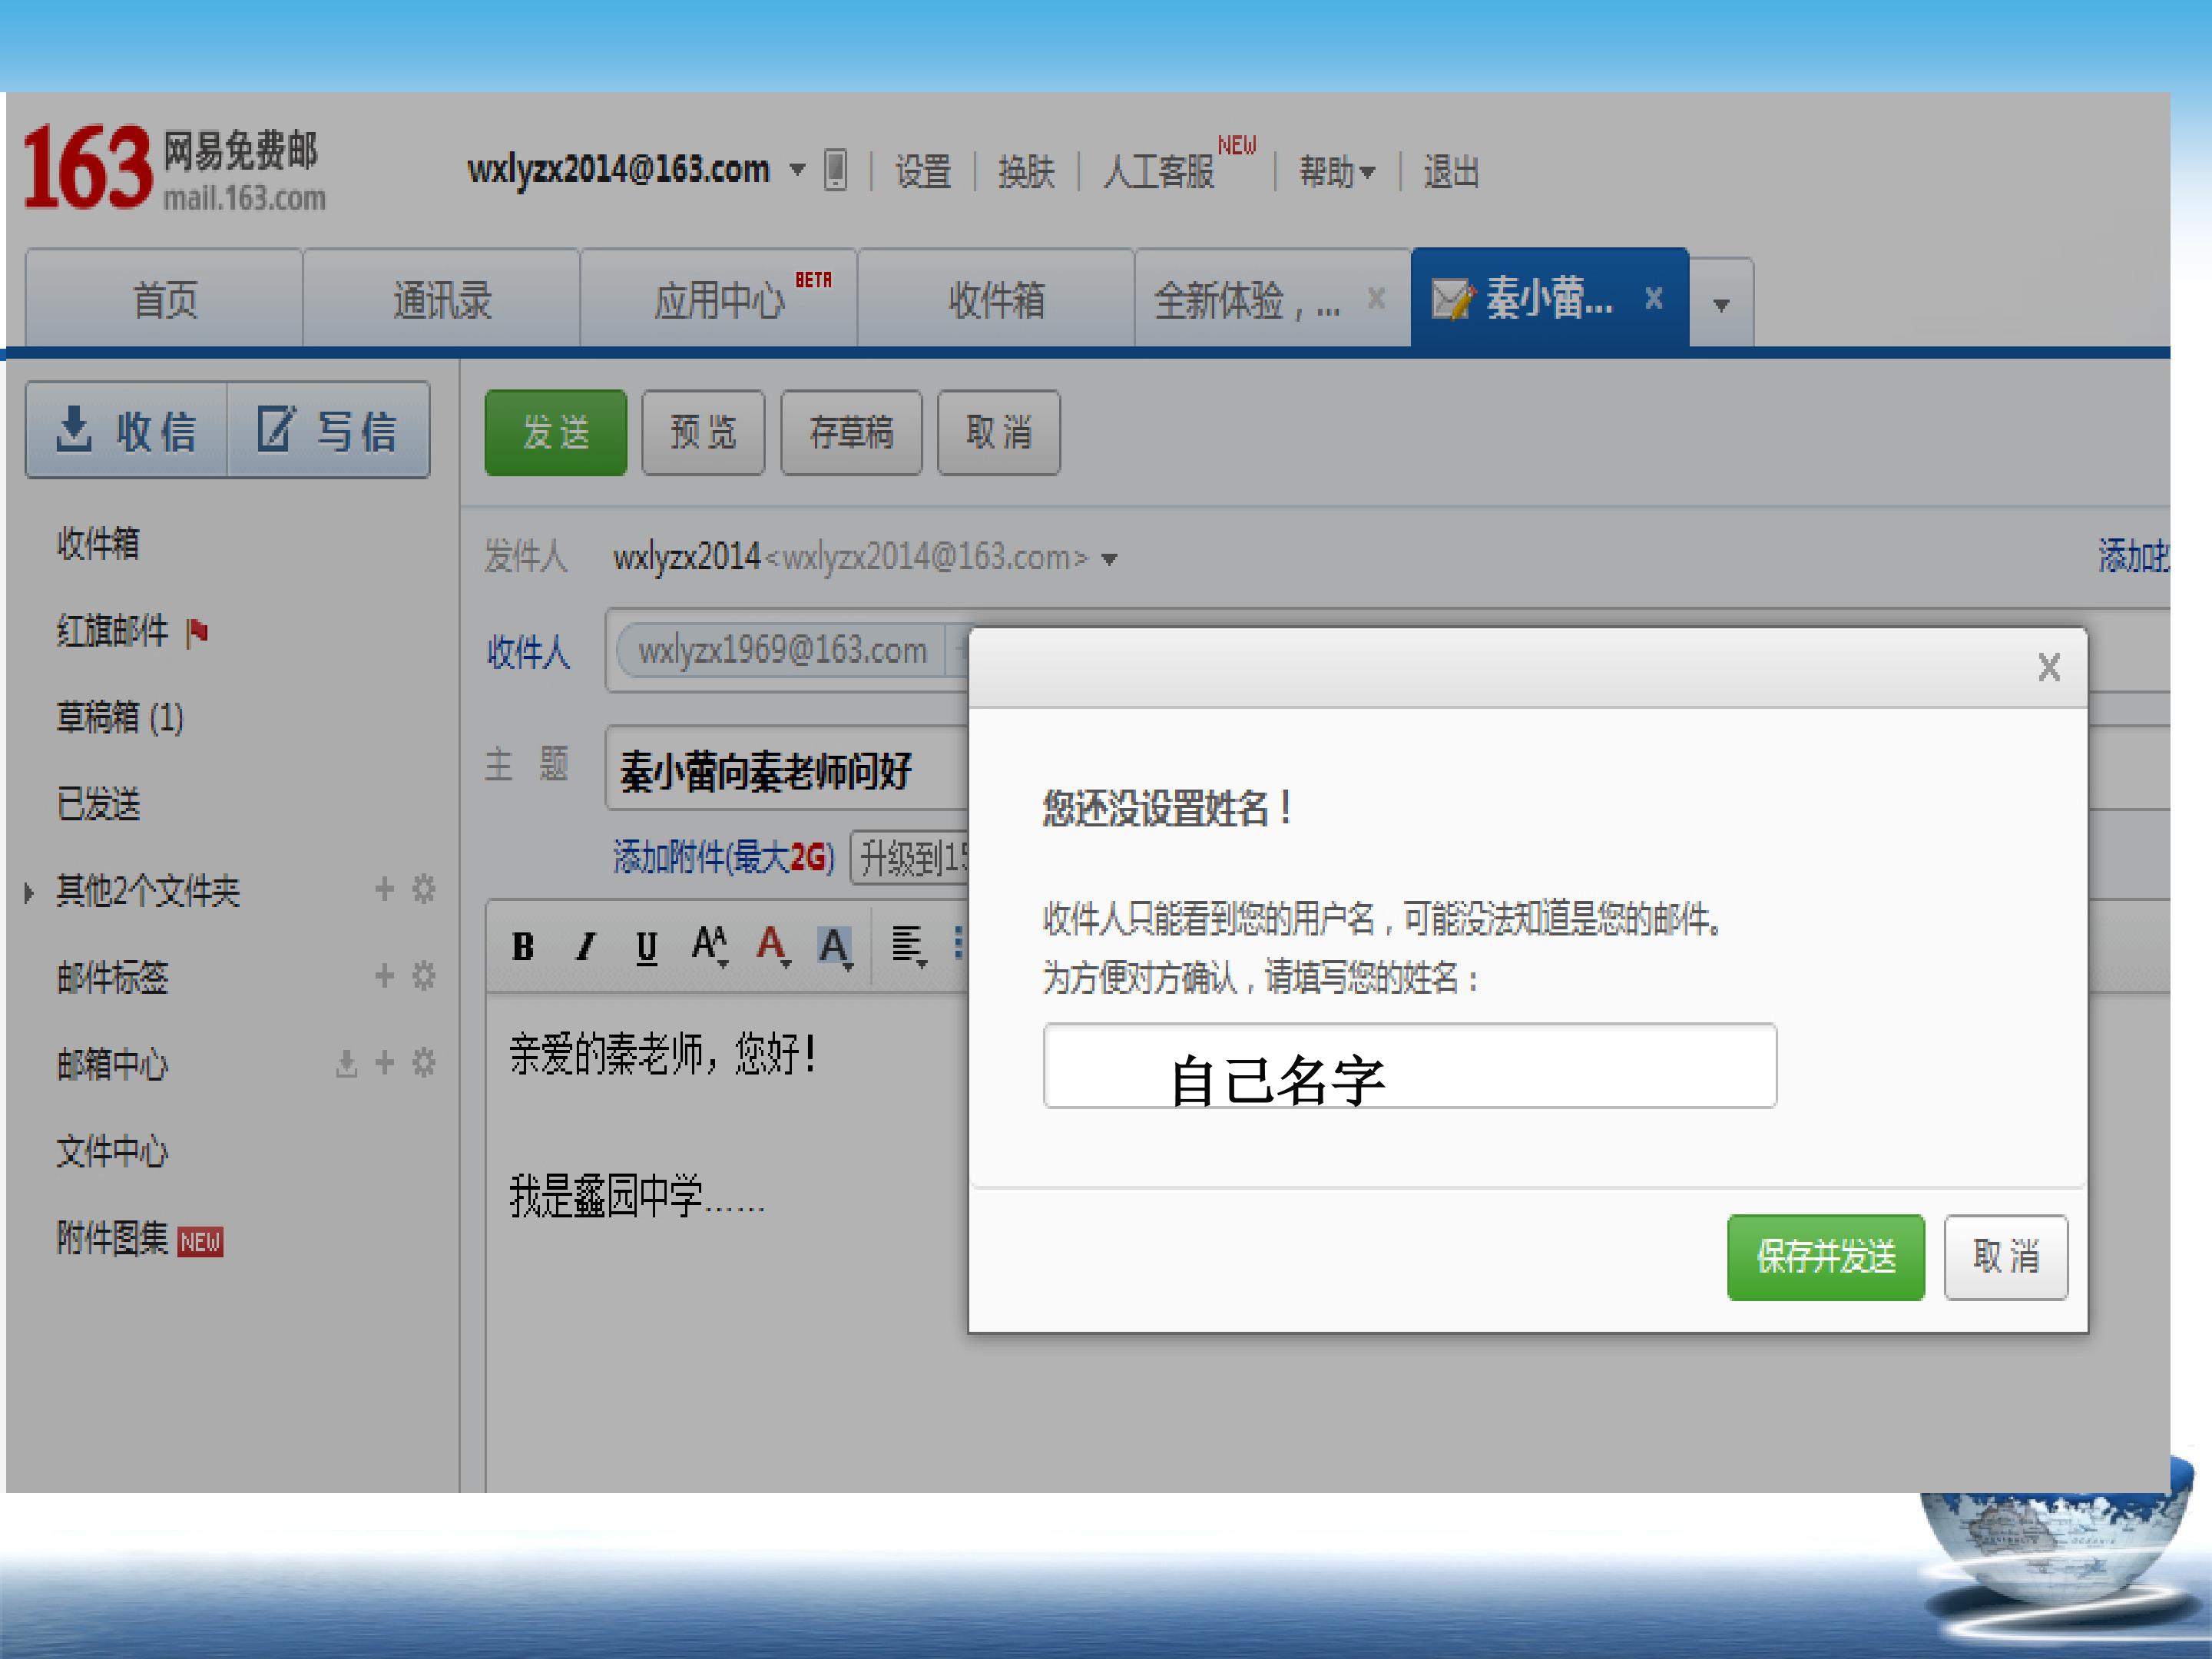Open 附件图集 in sidebar
Viewport: 2212px width, 1659px height.
pos(112,1239)
